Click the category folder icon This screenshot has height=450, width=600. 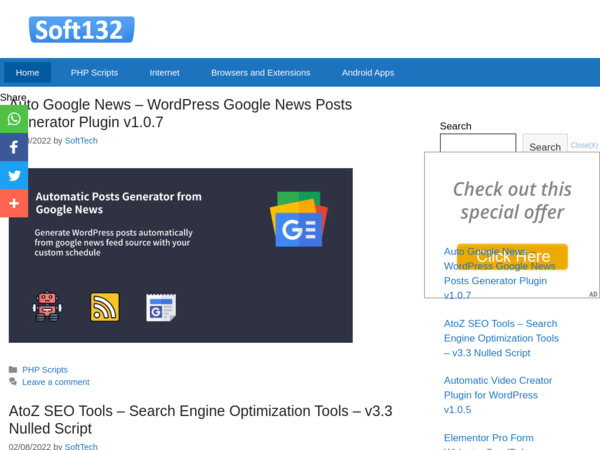[x=13, y=369]
